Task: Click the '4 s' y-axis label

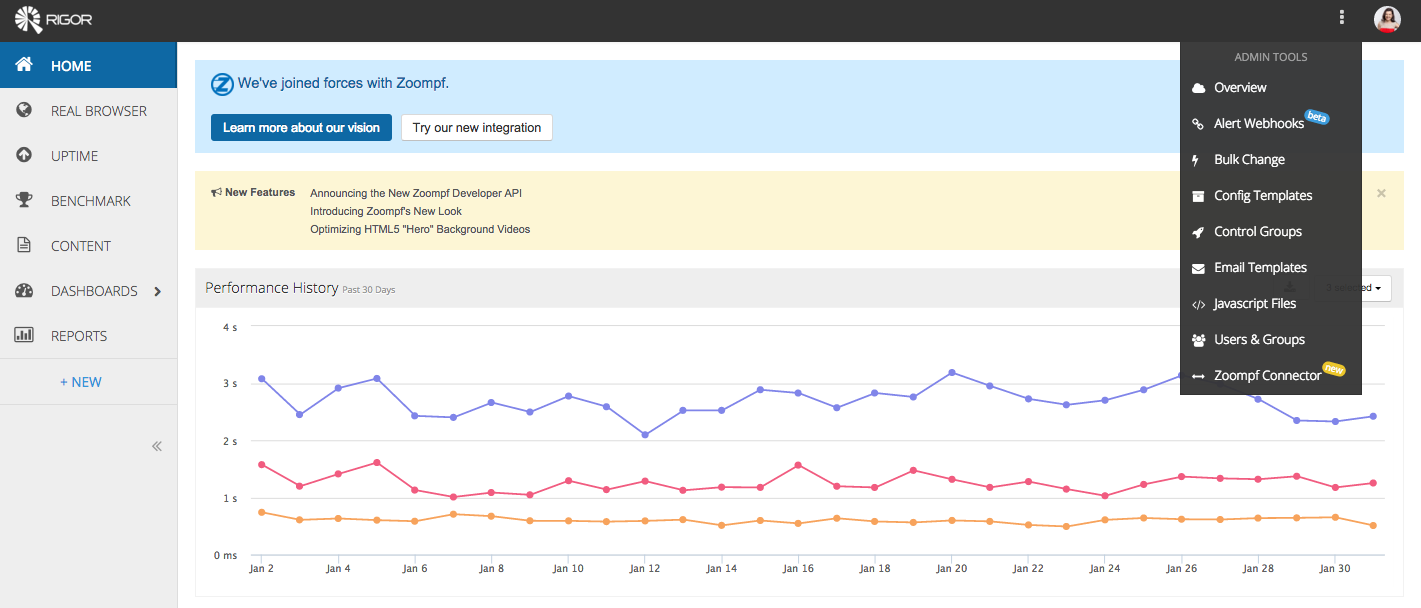Action: 230,327
